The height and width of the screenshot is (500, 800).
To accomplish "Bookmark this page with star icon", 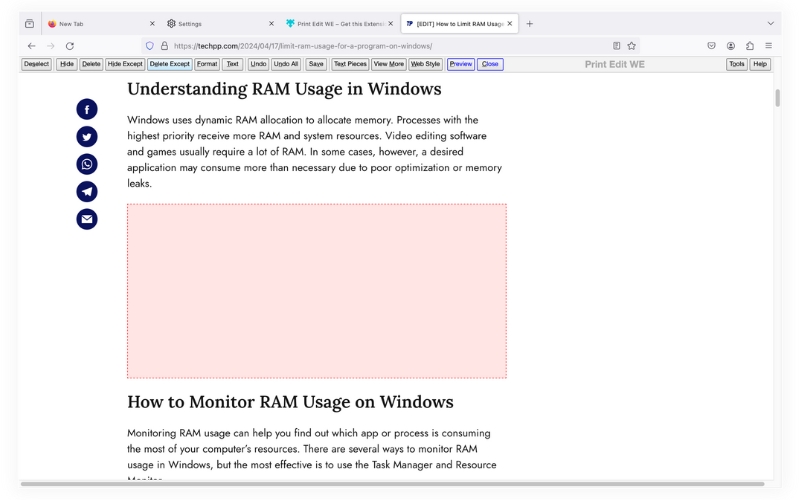I will [632, 46].
